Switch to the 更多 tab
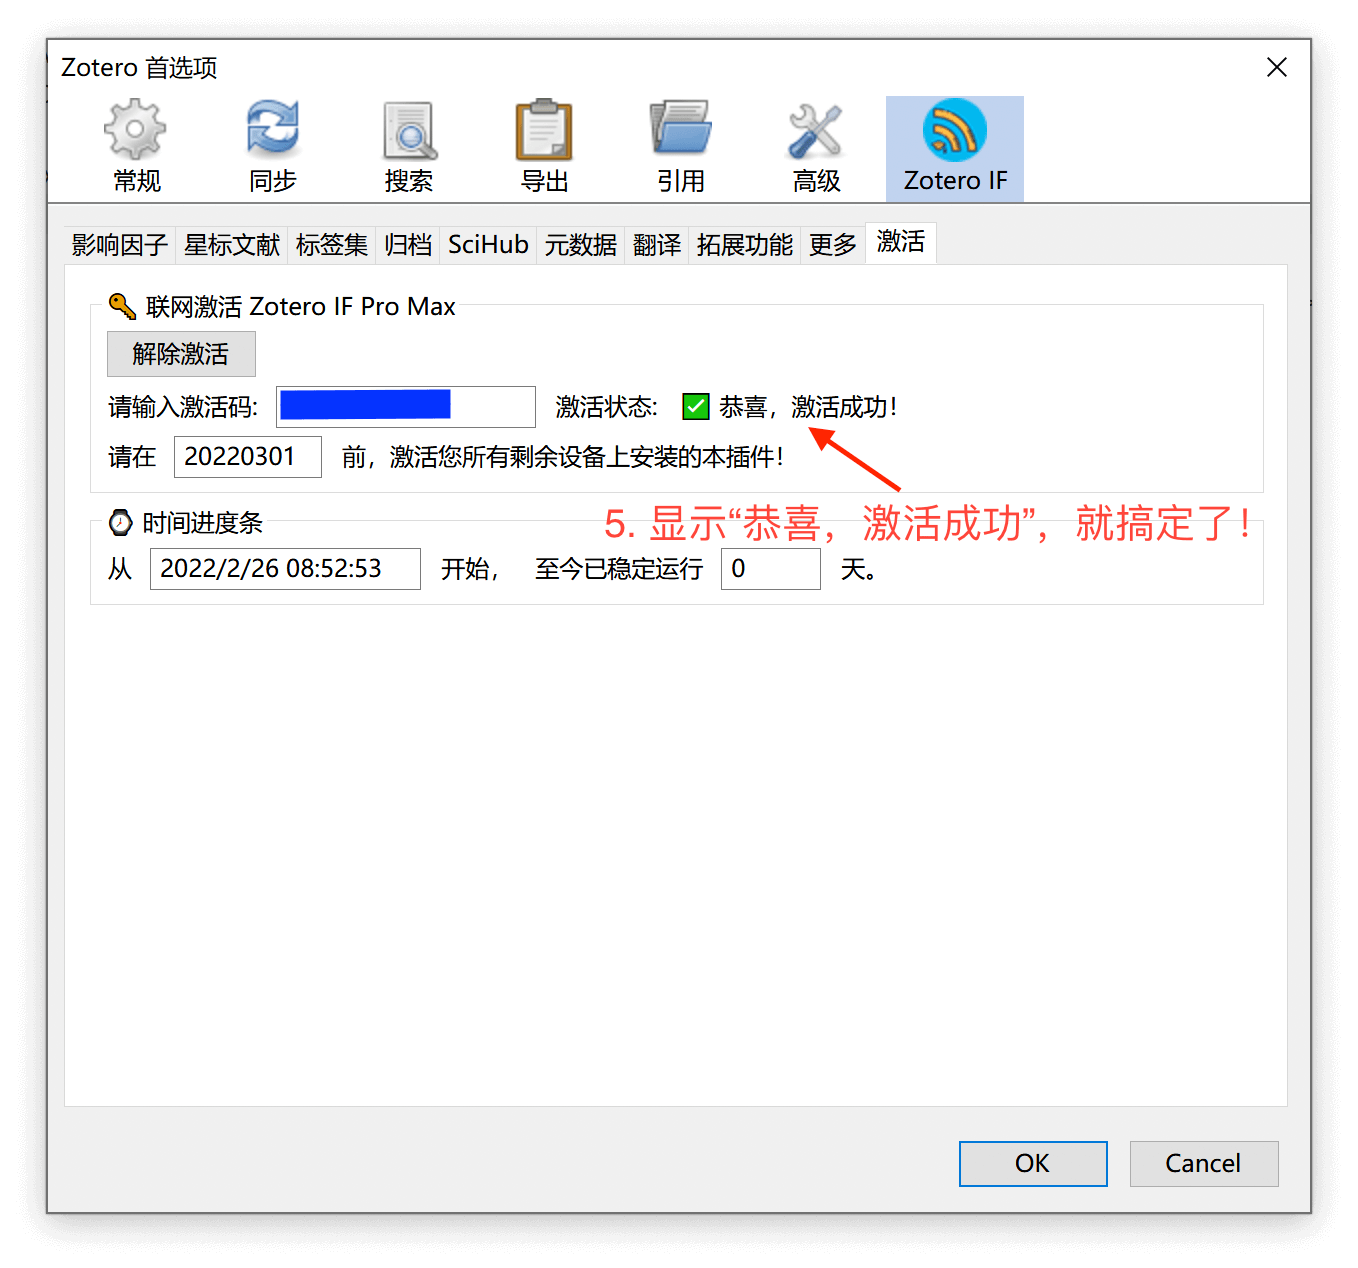 click(x=833, y=245)
